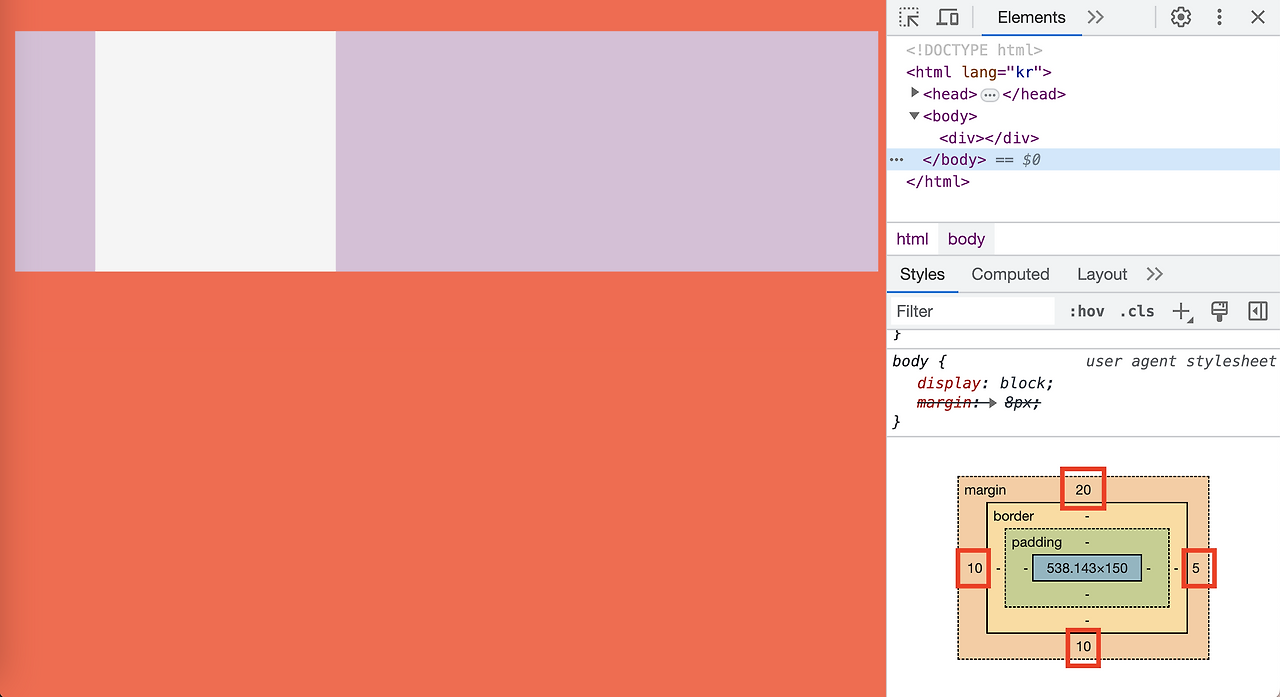Close the DevTools panel
Viewport: 1280px width, 697px height.
click(x=1258, y=17)
